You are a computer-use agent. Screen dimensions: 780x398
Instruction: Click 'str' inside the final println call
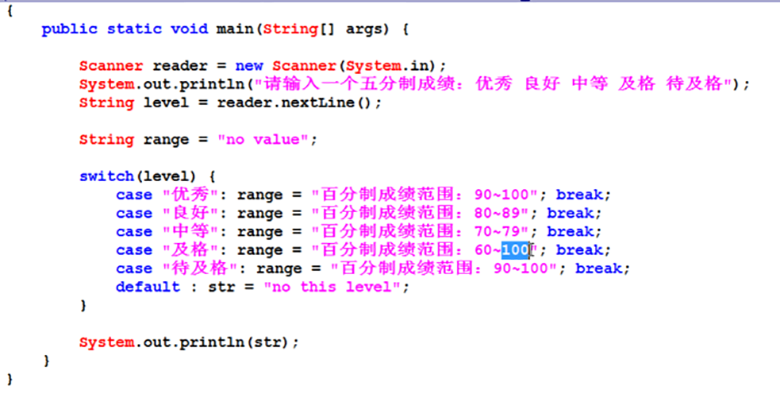pos(268,343)
